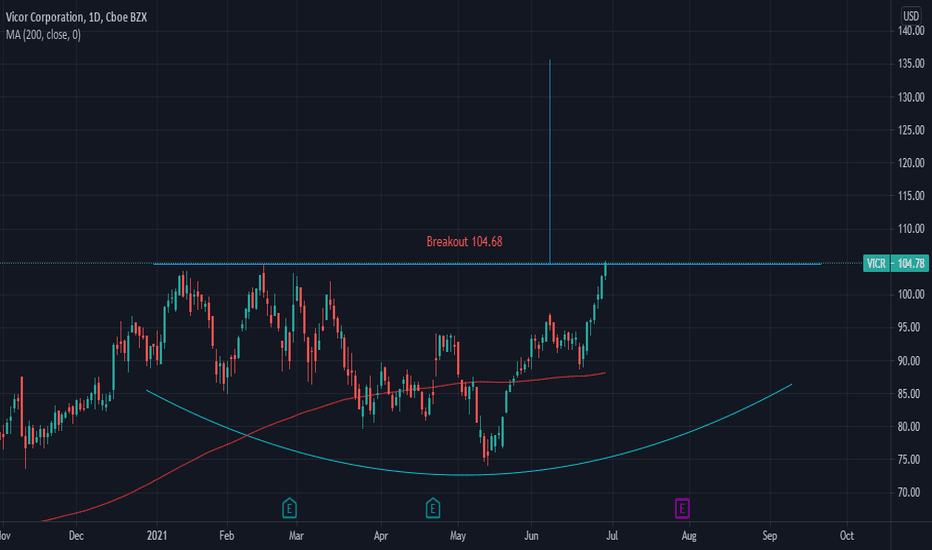Click the 80.00 price axis label
Viewport: 932px width, 550px height.
click(911, 426)
